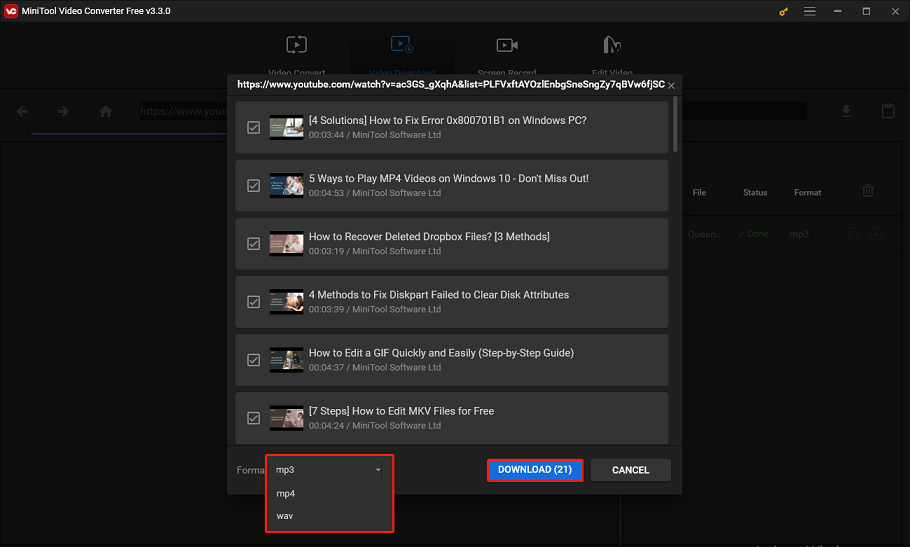Click 'How to Edit a GIF Quickly' title
This screenshot has width=910, height=547.
point(441,353)
